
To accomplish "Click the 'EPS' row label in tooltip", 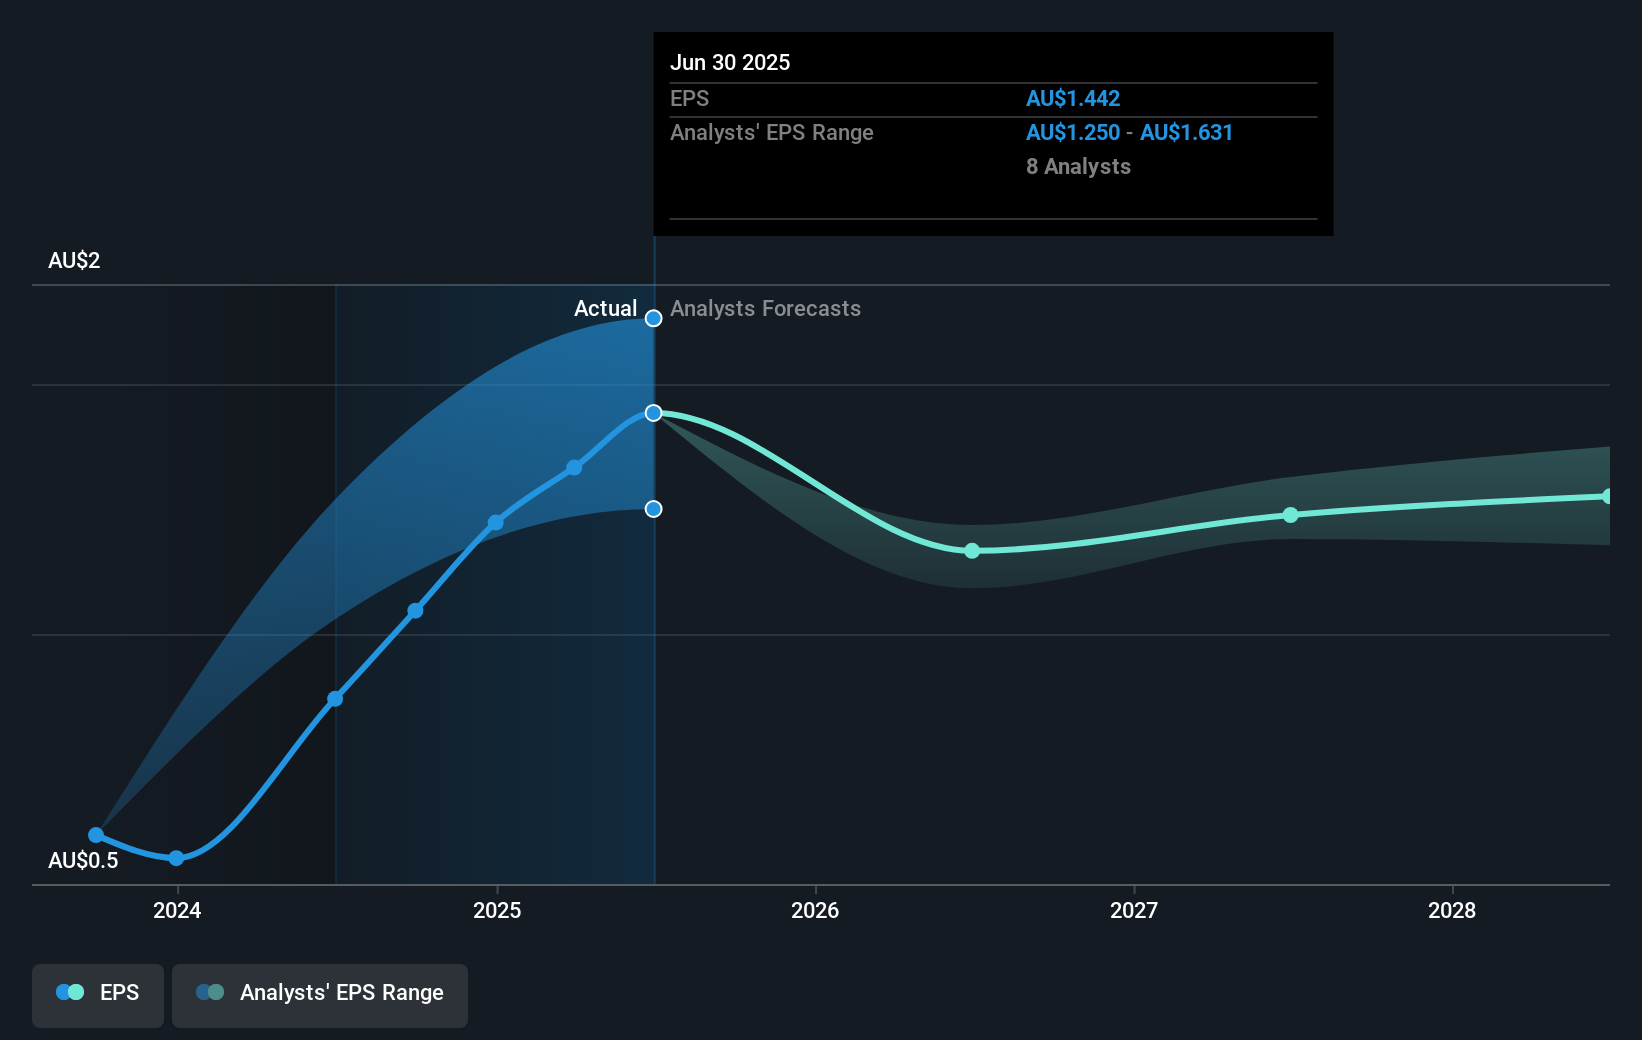I will click(x=689, y=99).
